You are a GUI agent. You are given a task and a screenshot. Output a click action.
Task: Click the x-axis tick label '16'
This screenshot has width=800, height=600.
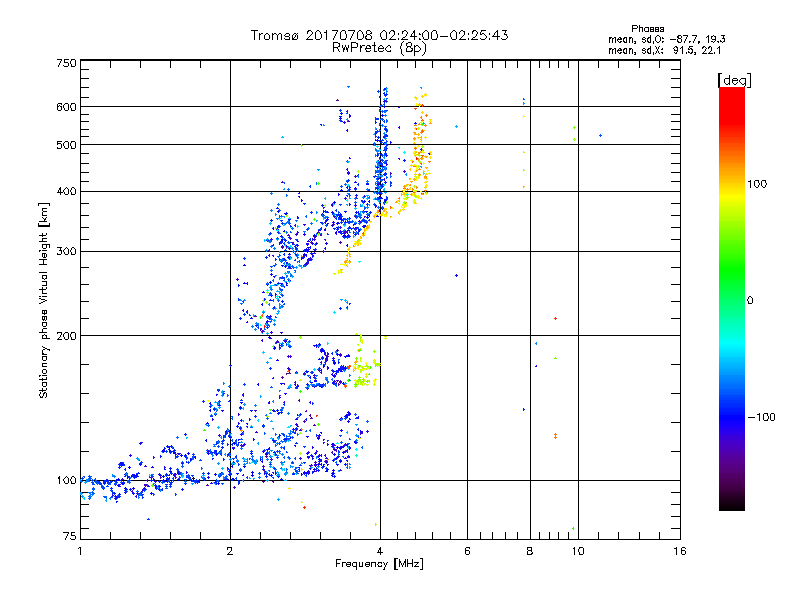680,551
